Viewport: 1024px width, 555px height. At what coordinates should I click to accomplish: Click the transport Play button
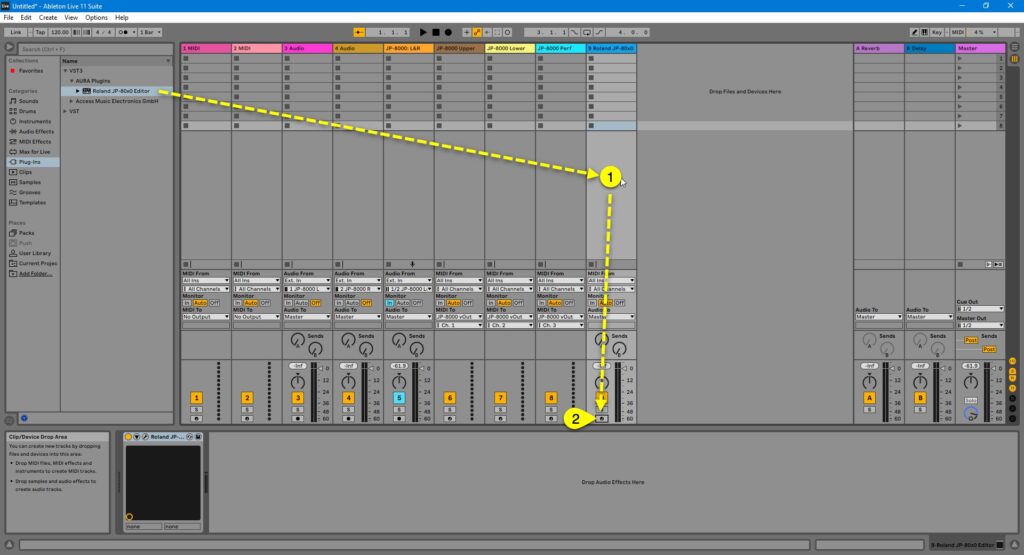tap(423, 32)
